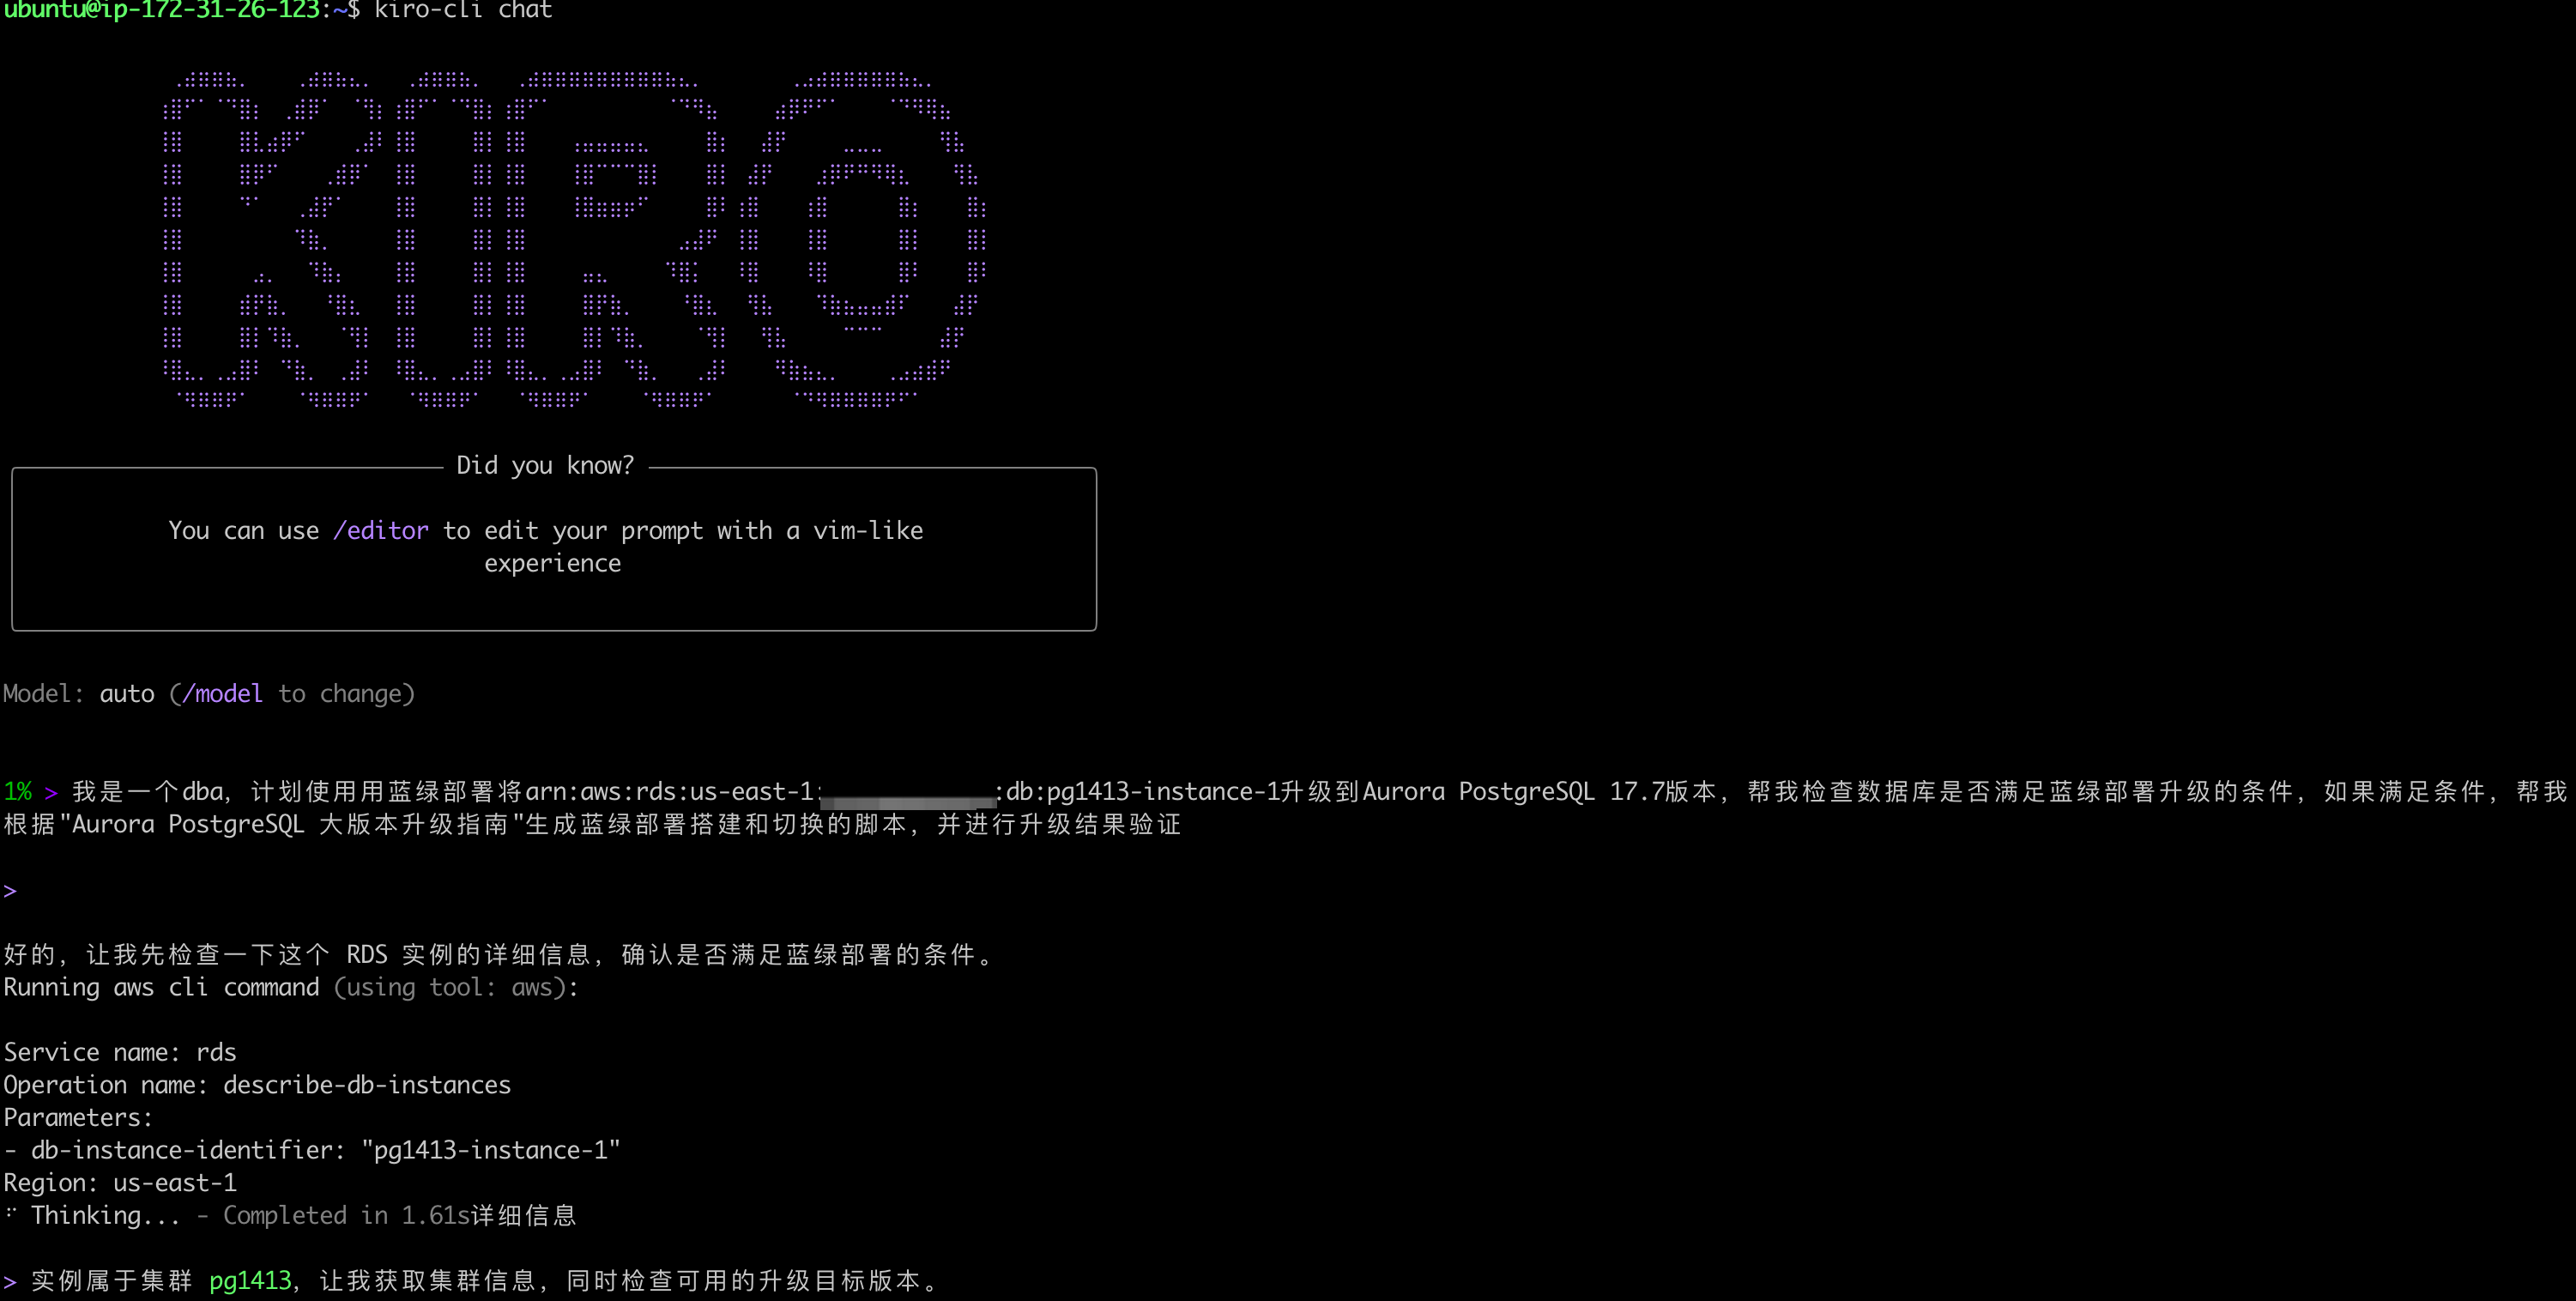Click the db-instance-identifier parameter value
This screenshot has width=2576, height=1301.
click(491, 1151)
